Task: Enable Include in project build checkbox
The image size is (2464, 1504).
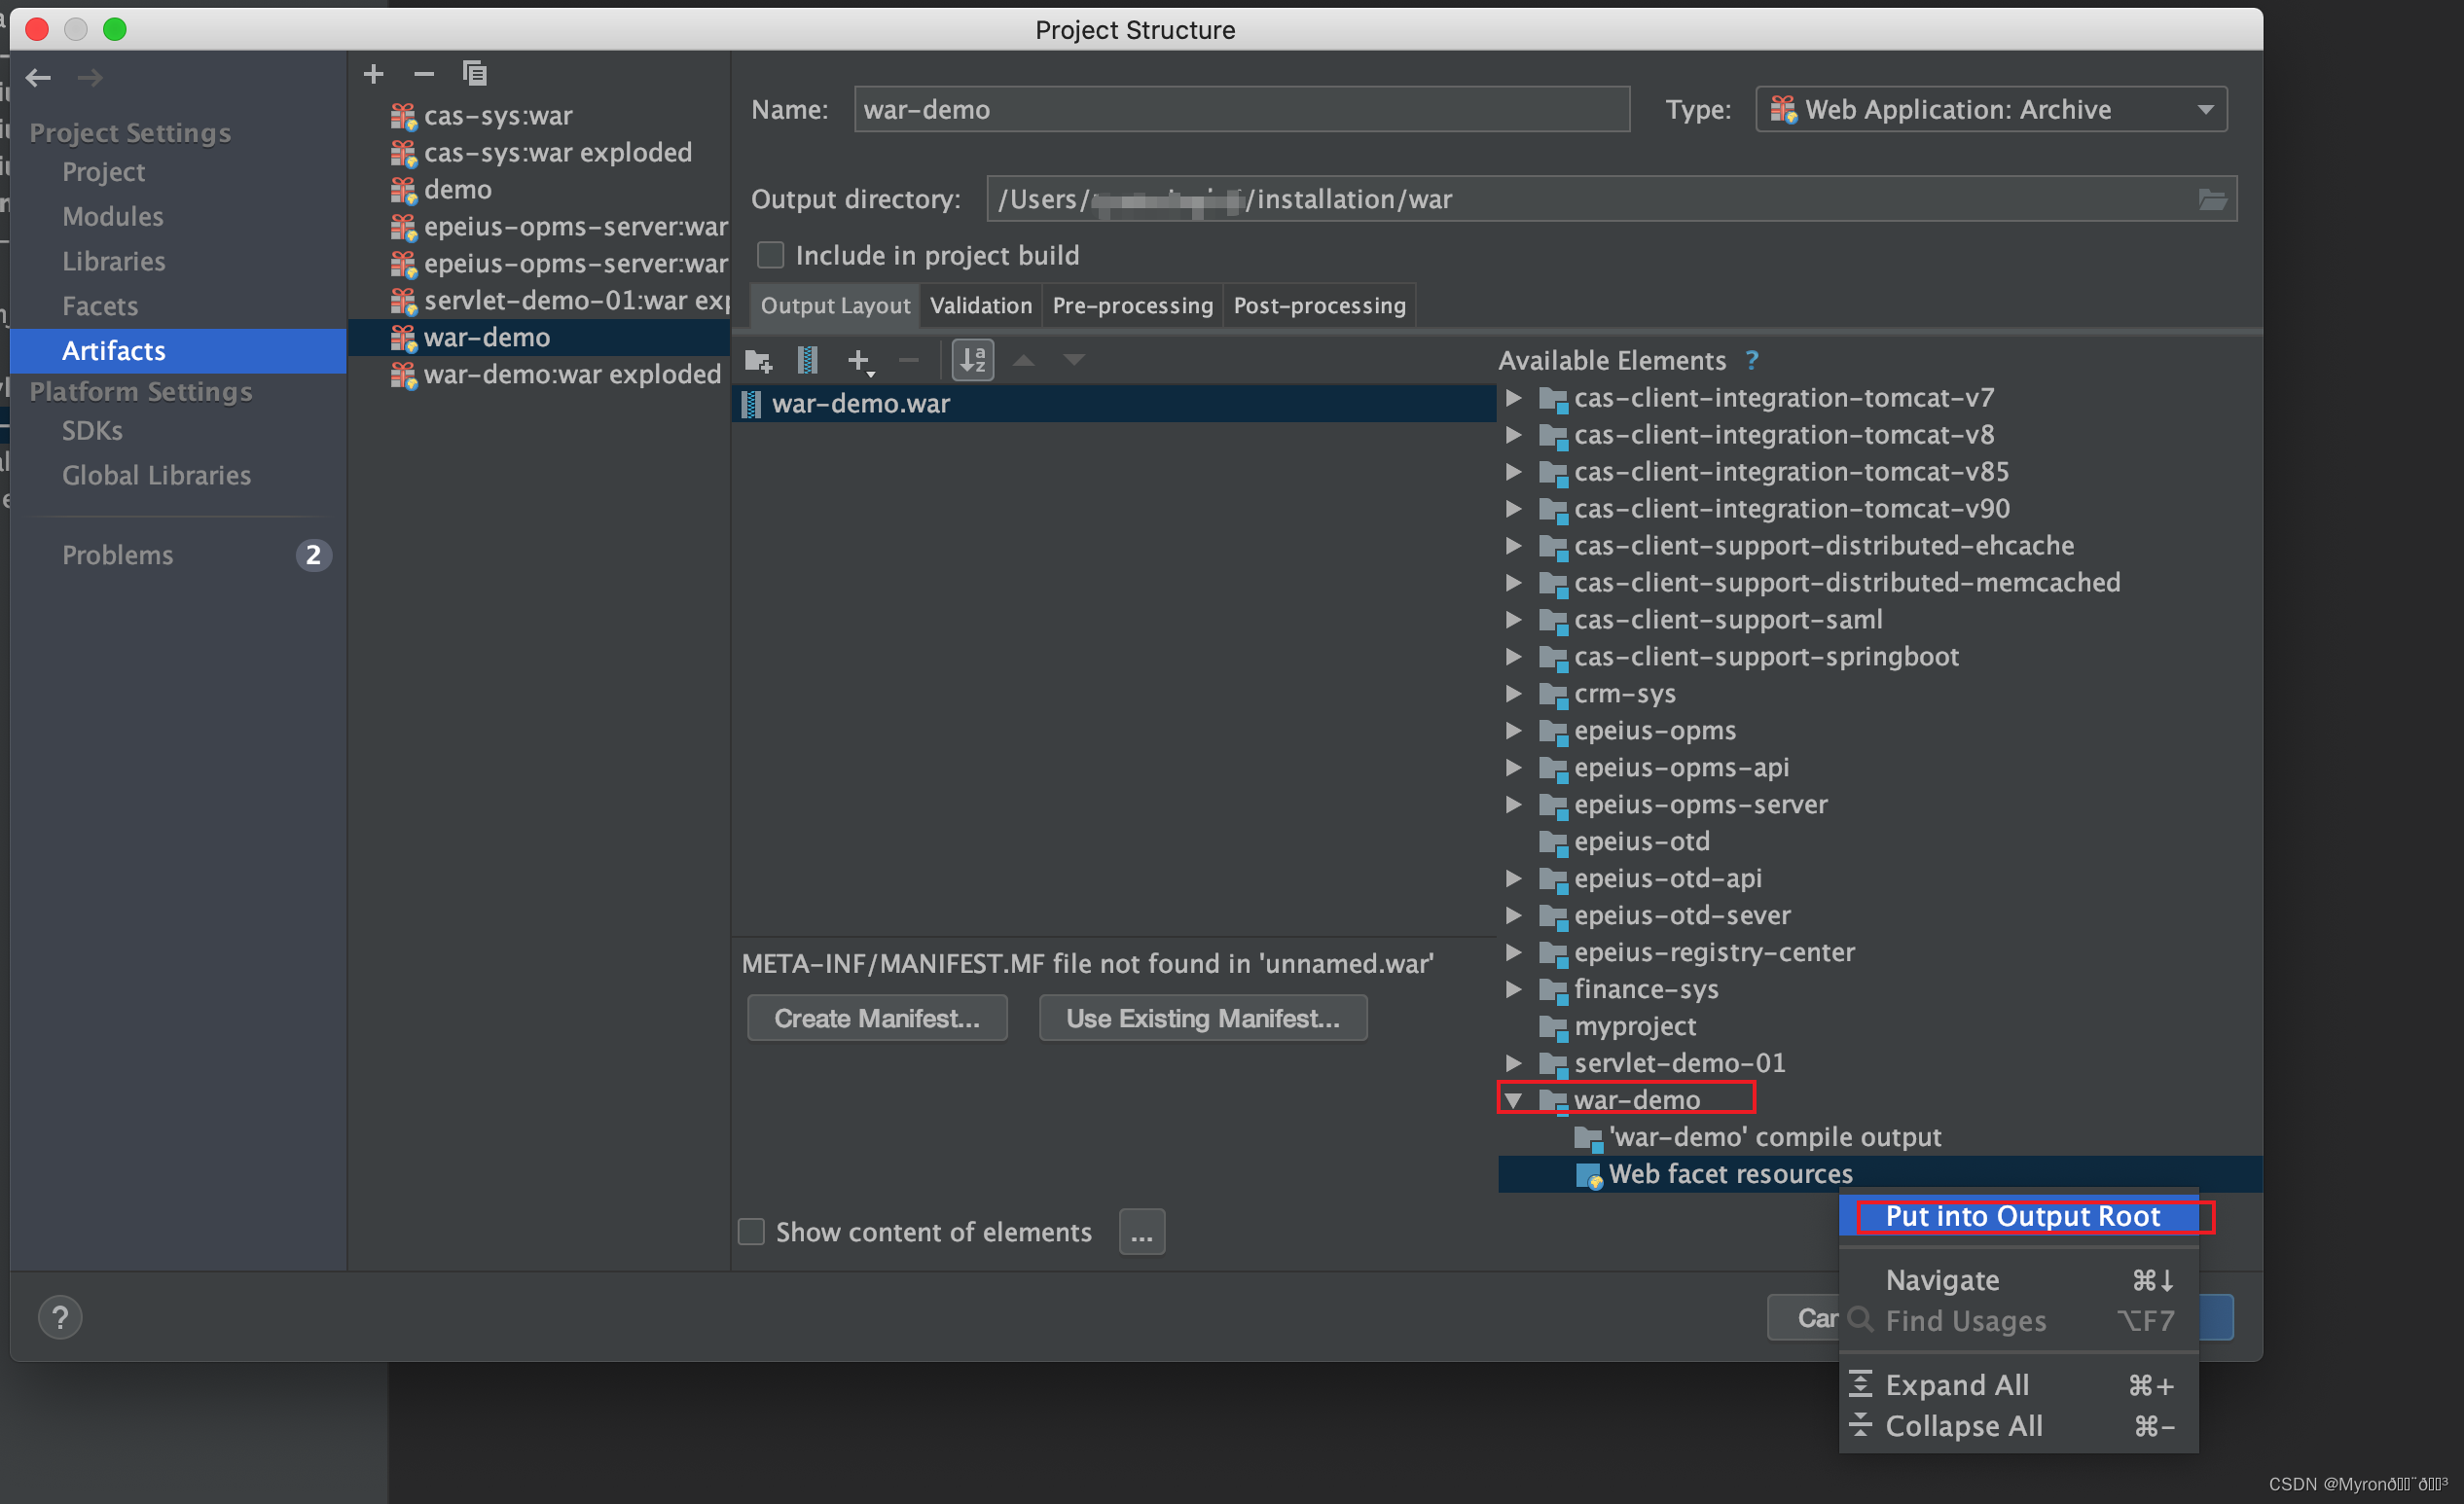Action: (770, 255)
